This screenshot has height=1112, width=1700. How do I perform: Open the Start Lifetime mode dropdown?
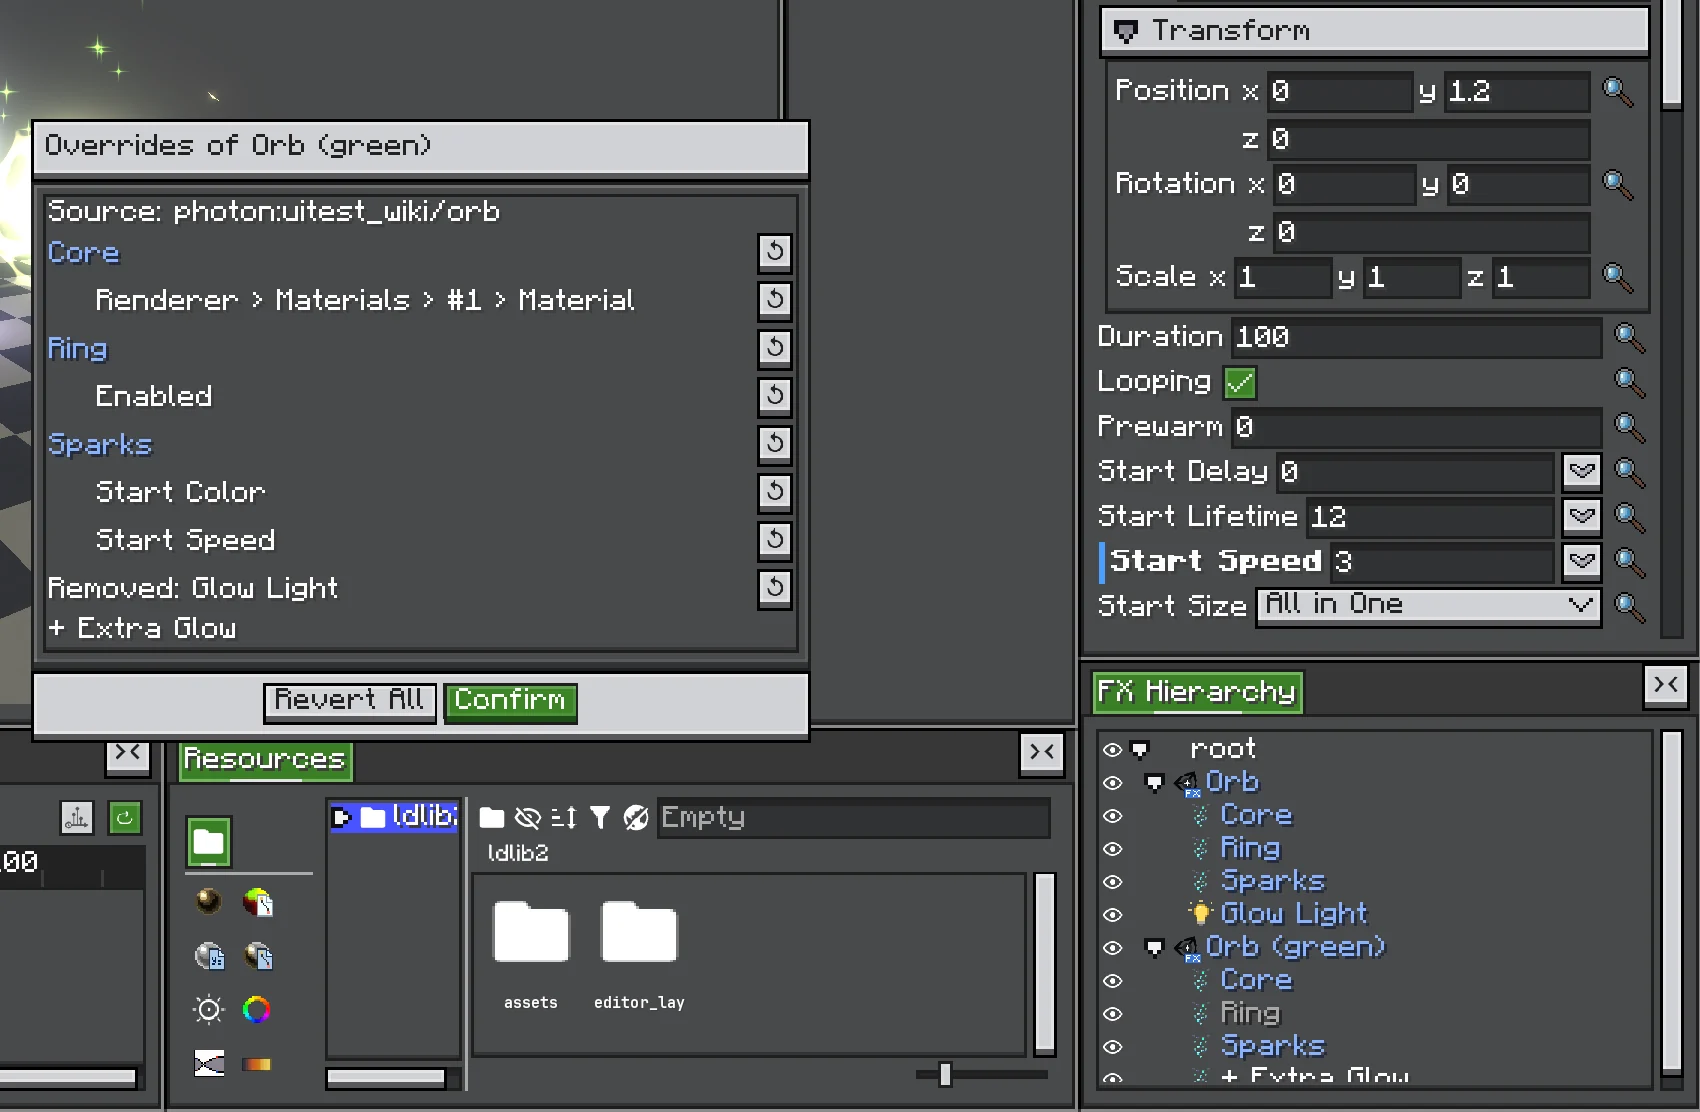click(1581, 517)
